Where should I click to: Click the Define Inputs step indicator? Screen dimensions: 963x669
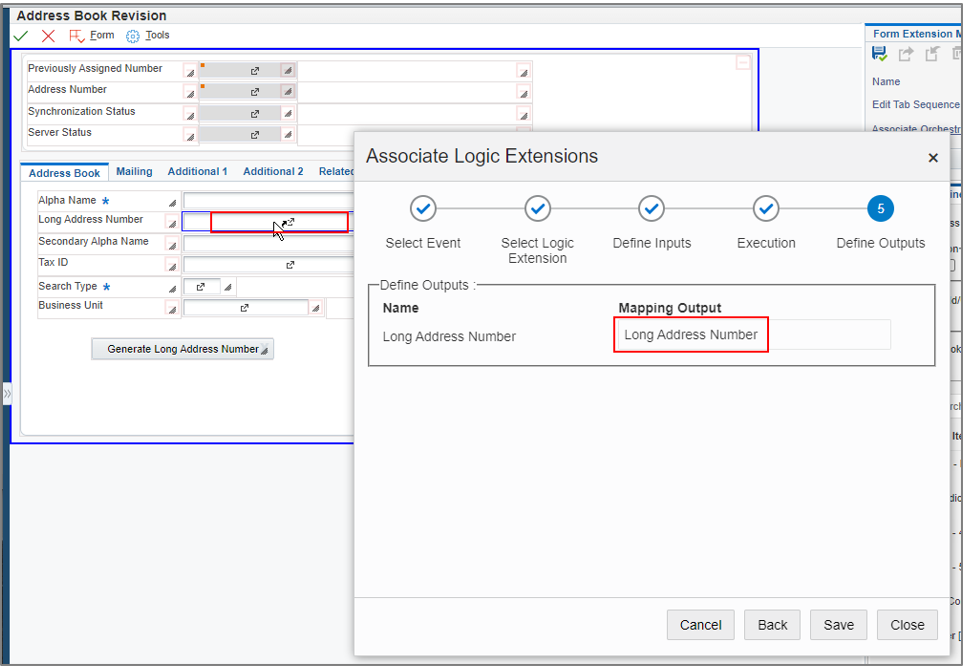tap(651, 209)
